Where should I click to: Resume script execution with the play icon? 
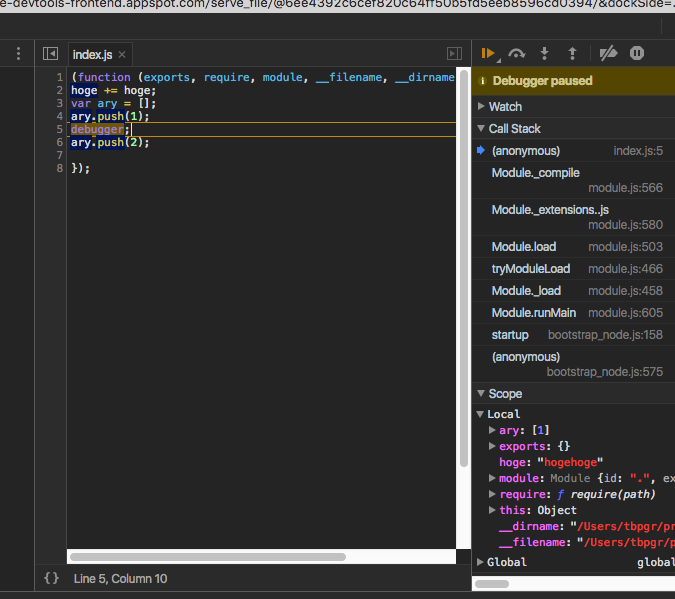click(488, 53)
